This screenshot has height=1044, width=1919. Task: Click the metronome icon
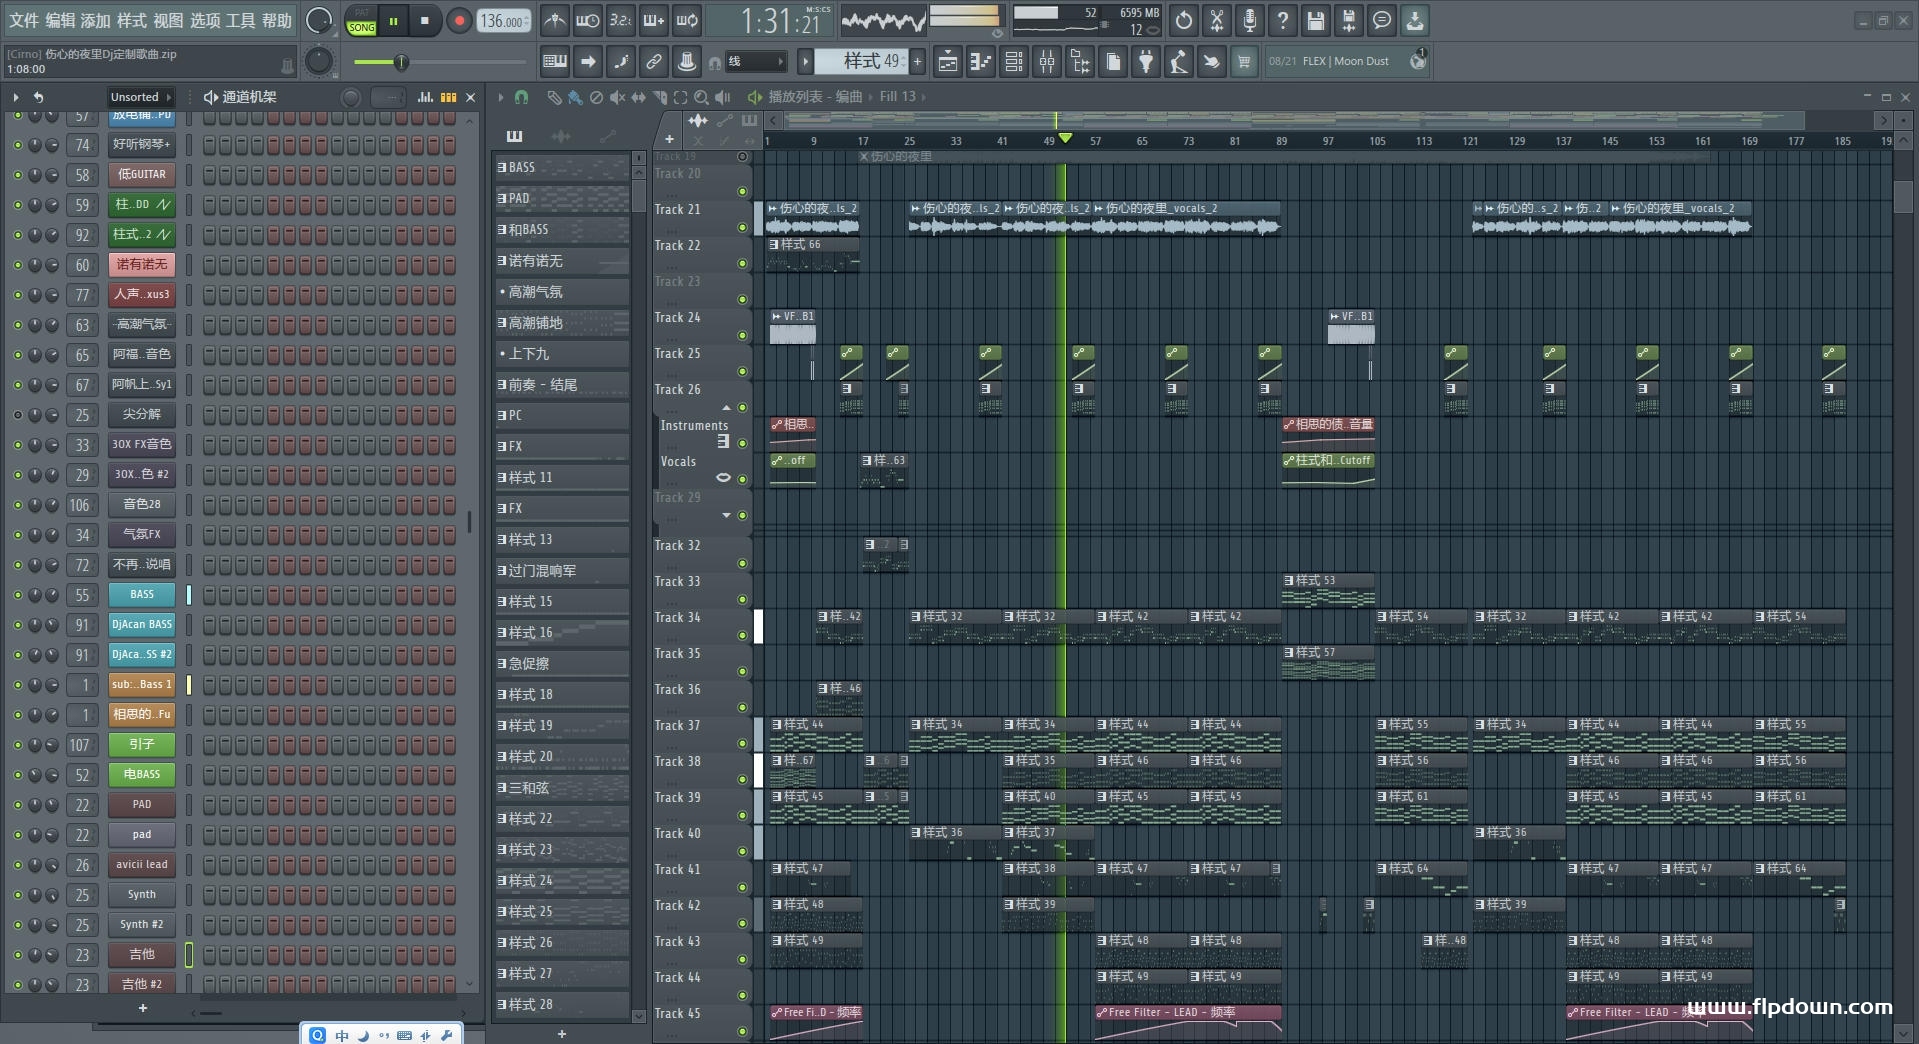554,20
